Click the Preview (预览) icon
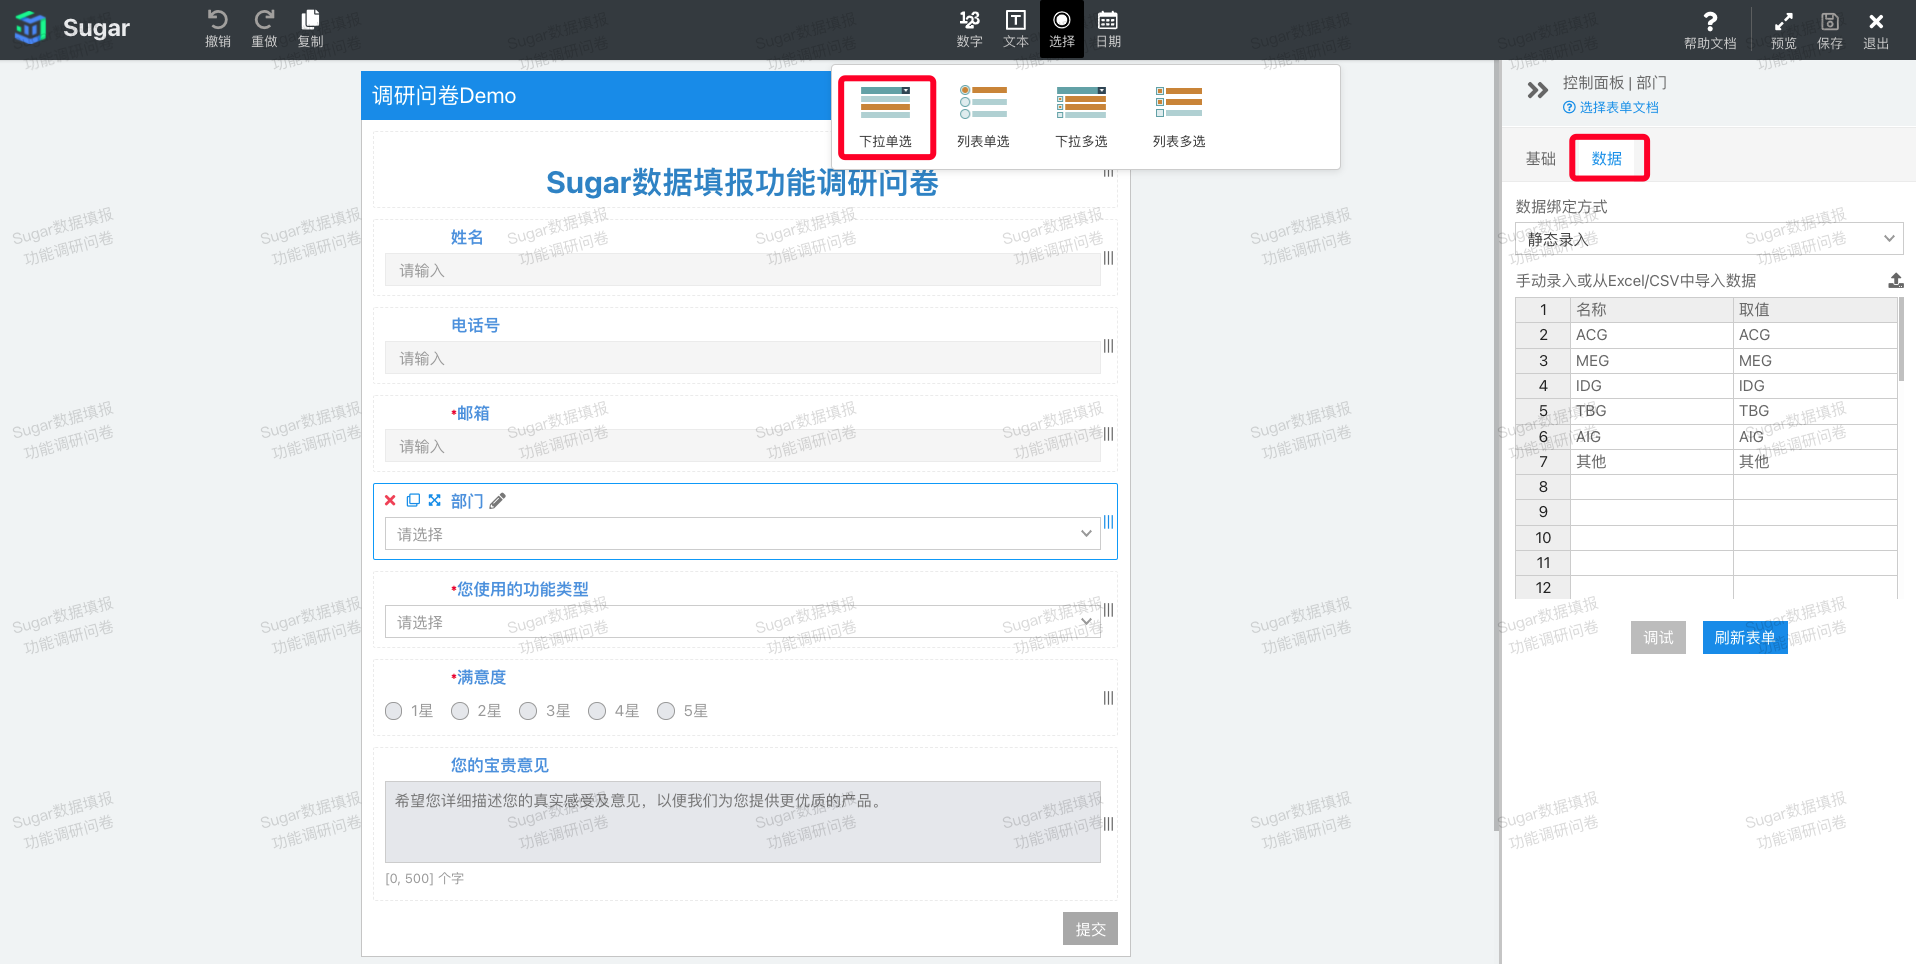 pyautogui.click(x=1783, y=30)
